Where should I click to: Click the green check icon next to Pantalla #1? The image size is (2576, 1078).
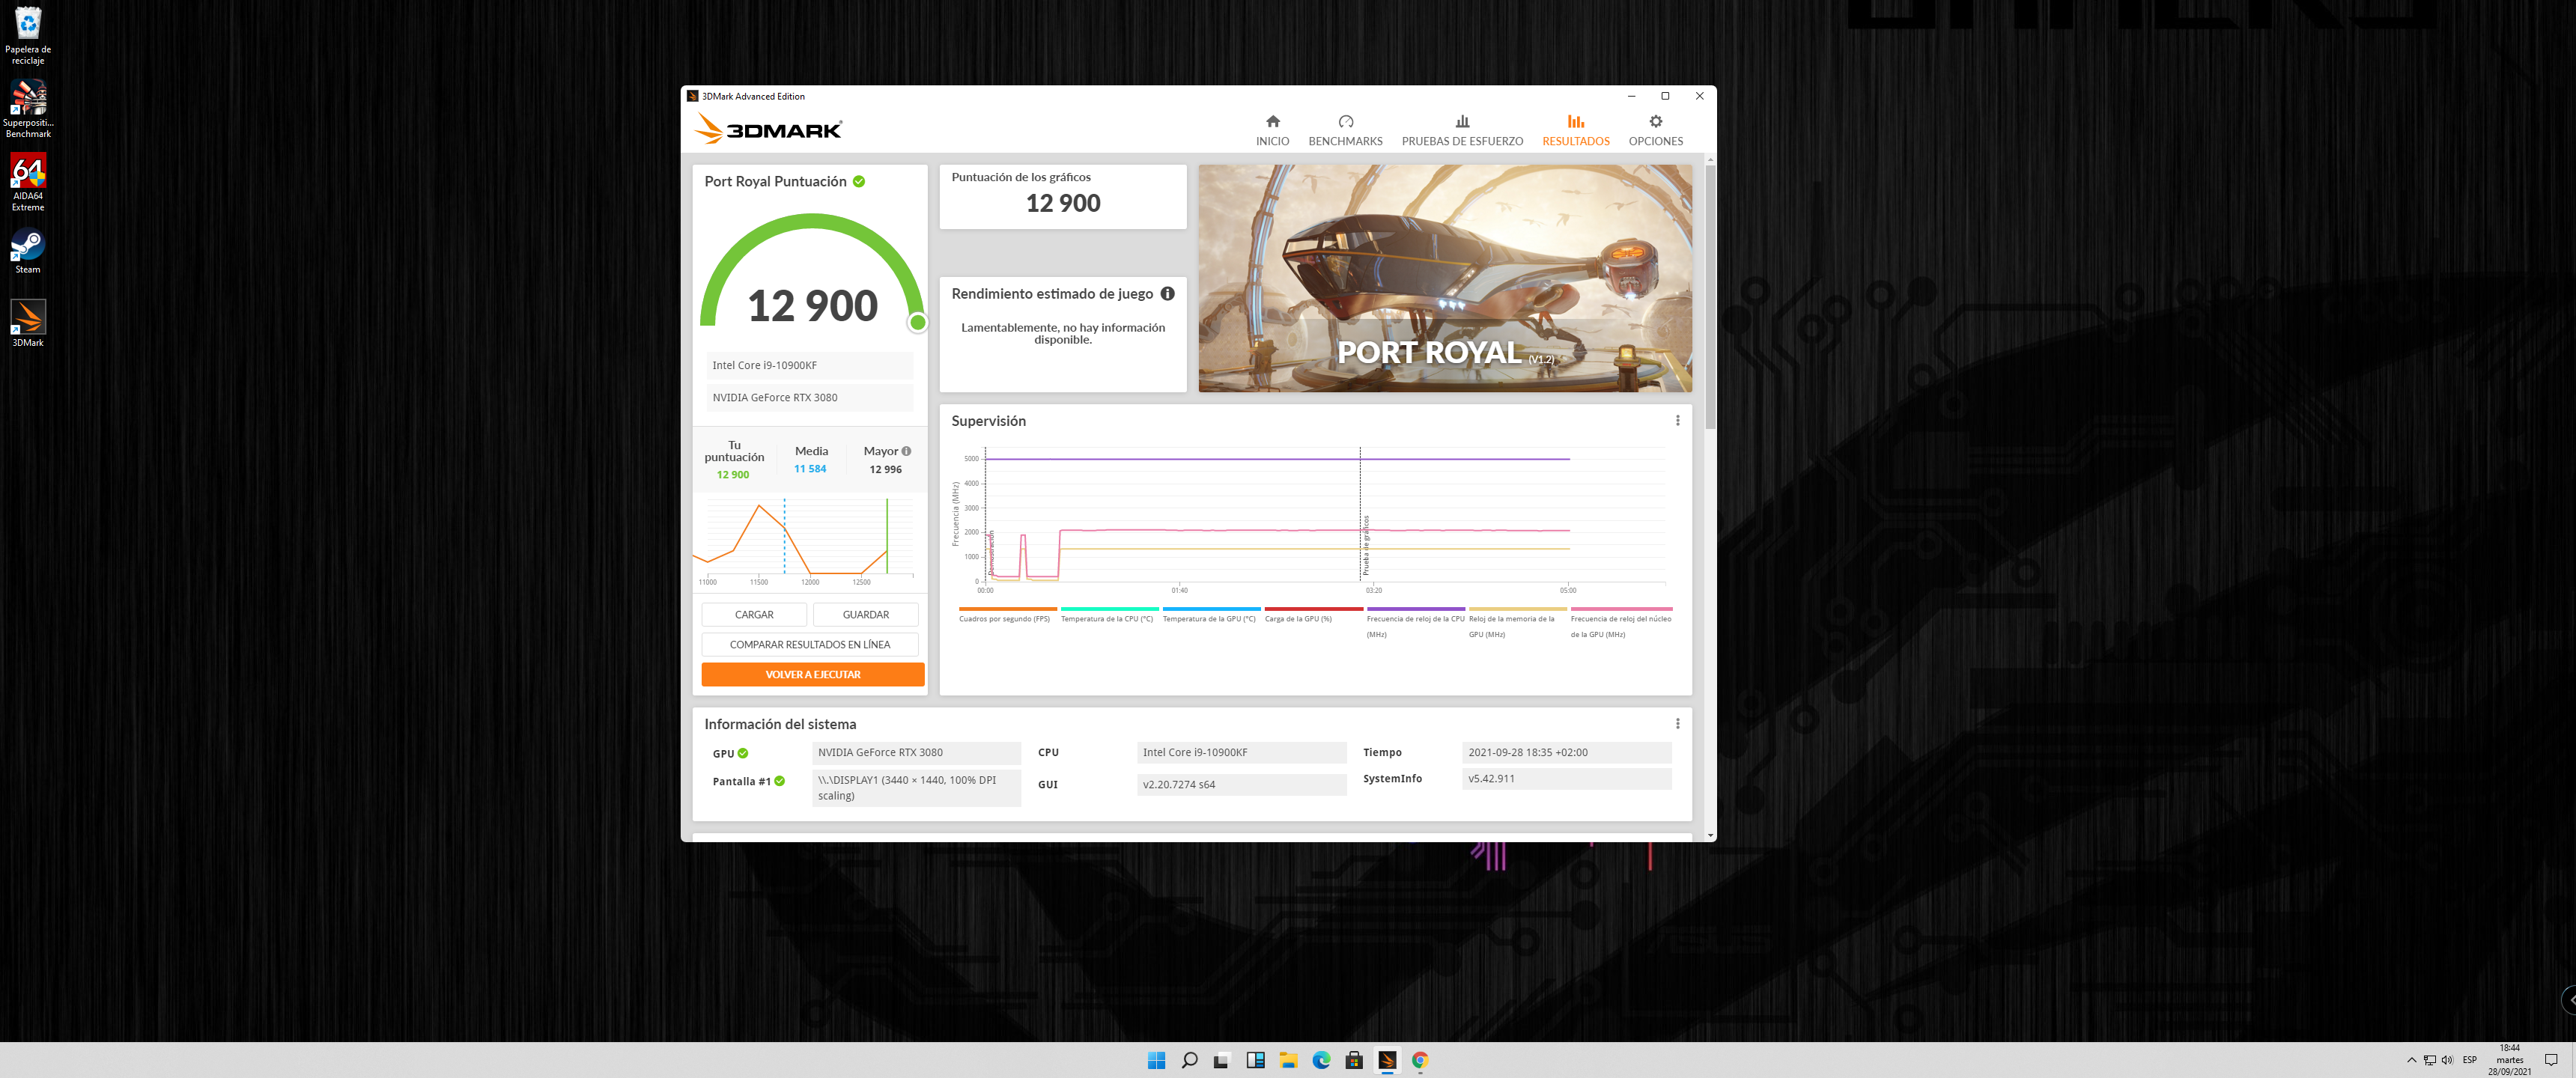[780, 781]
